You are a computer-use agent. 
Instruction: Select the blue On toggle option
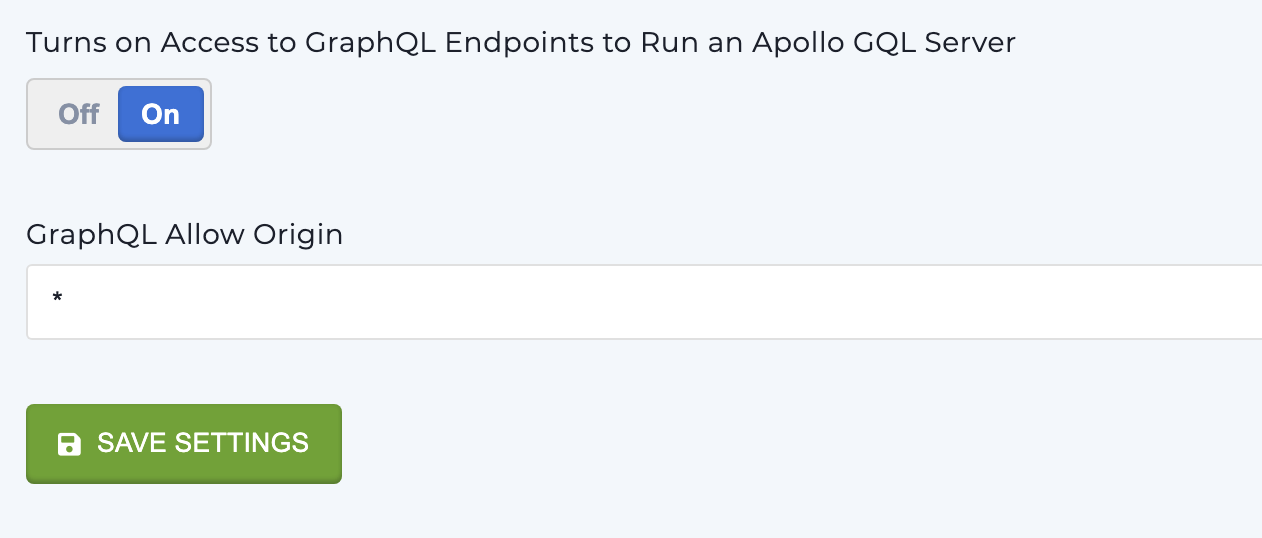point(161,114)
